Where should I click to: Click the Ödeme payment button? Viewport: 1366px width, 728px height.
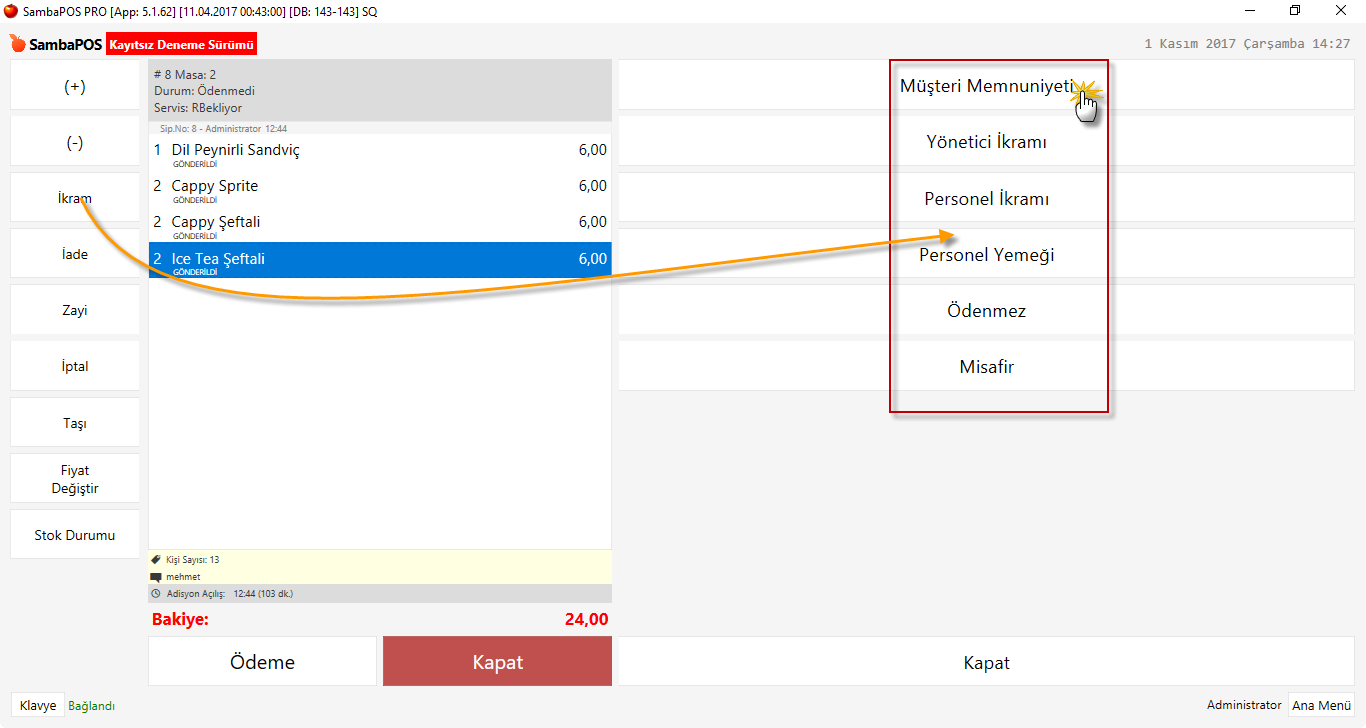[262, 662]
